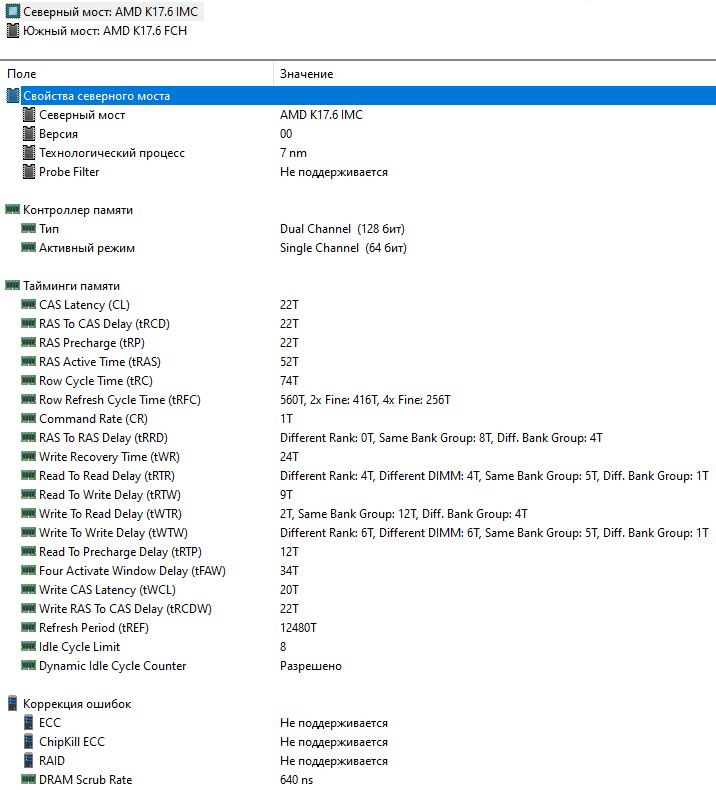
Task: Click the icon of RAS To CAS Delay (tRCD)
Action: tap(28, 323)
